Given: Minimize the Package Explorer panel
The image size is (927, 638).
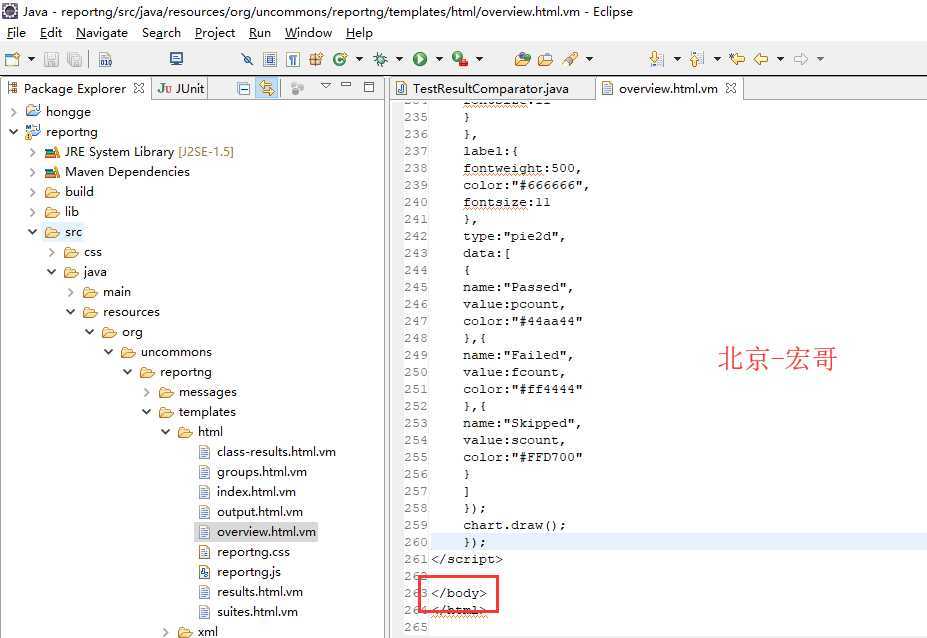Looking at the screenshot, I should point(346,85).
